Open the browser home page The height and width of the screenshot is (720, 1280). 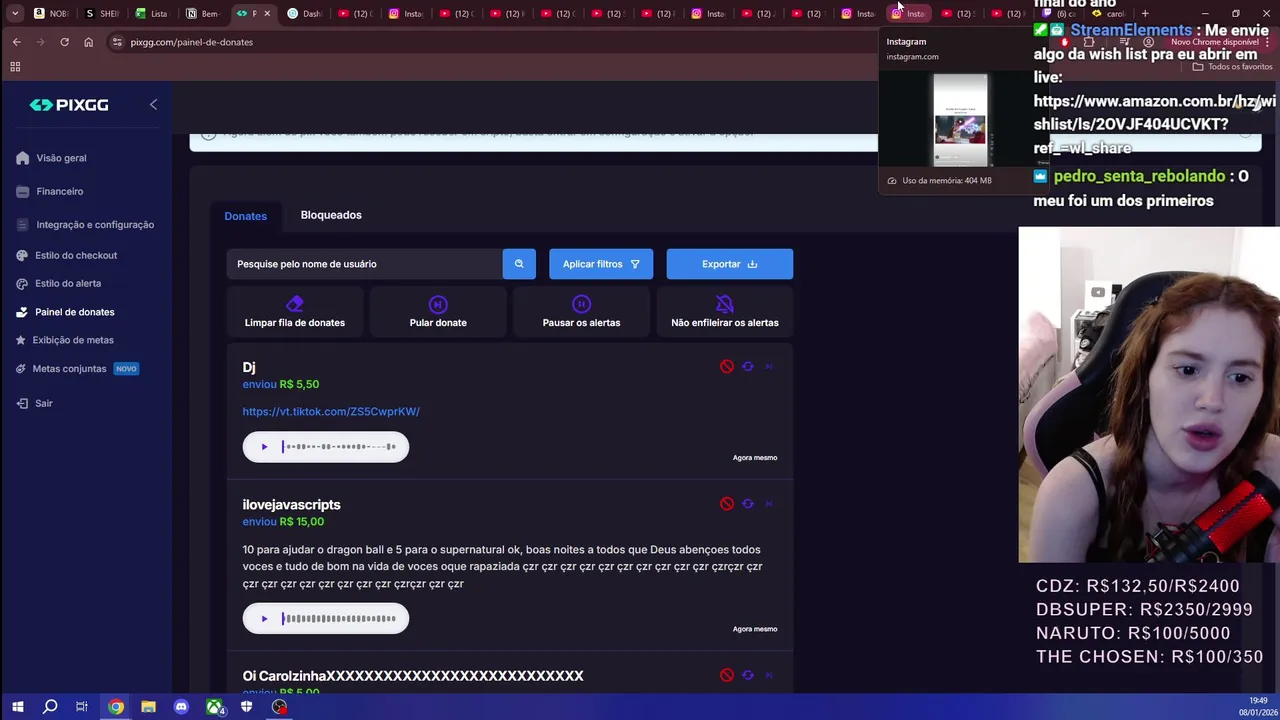click(x=88, y=42)
